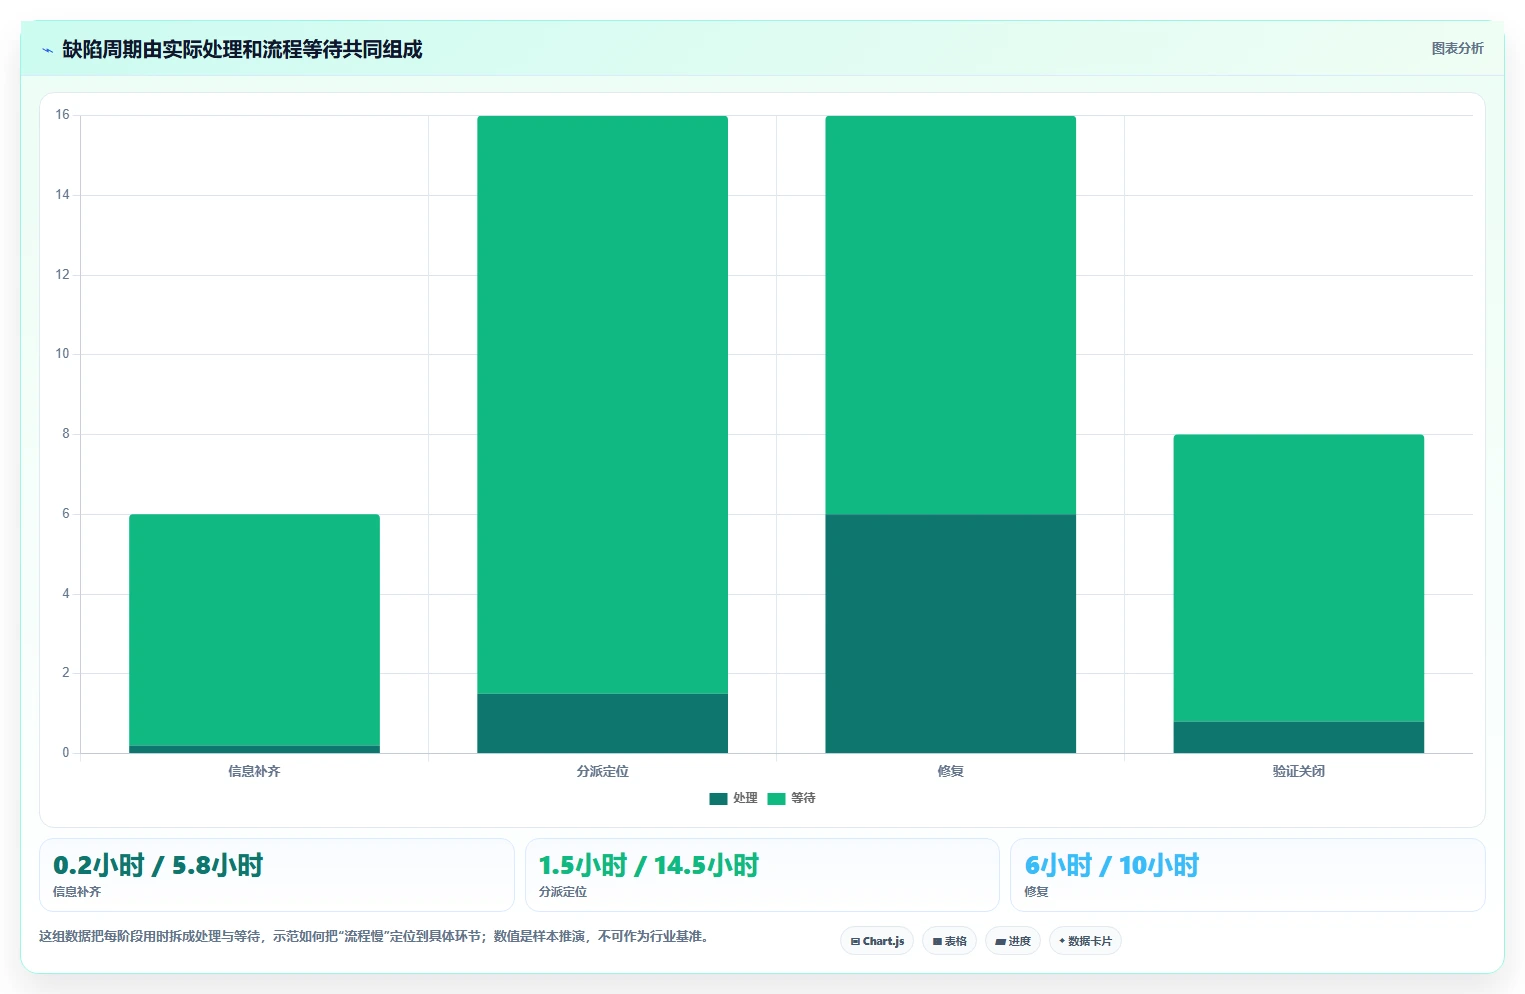Image resolution: width=1525 pixels, height=994 pixels.
Task: Click the 1.5小时 / 14.5小时 data card
Action: pyautogui.click(x=762, y=875)
